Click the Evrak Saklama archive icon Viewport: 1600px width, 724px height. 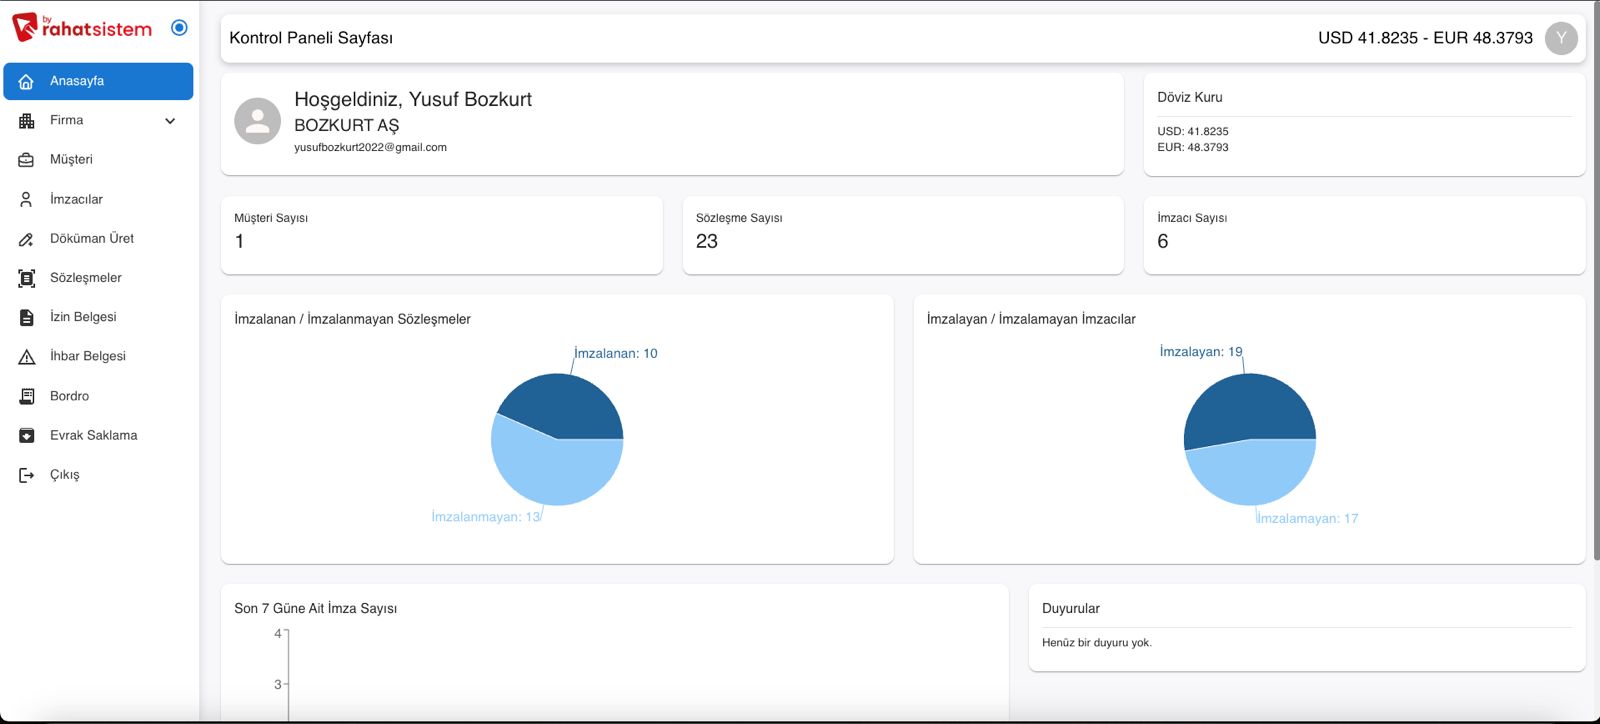[27, 436]
